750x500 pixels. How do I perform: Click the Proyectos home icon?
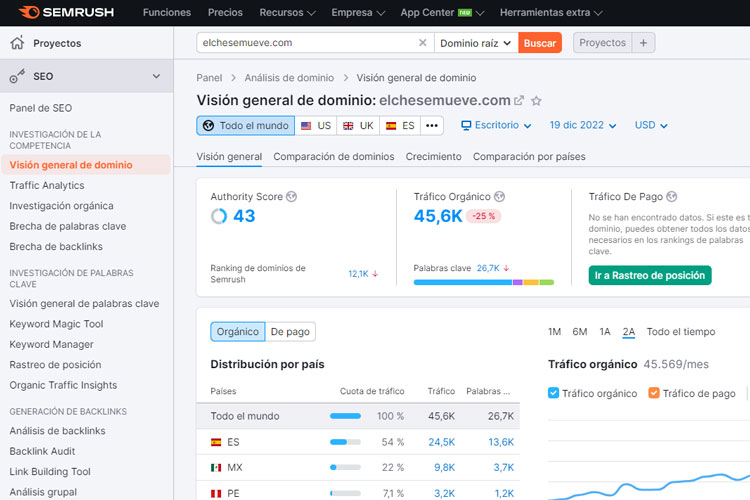(x=17, y=43)
